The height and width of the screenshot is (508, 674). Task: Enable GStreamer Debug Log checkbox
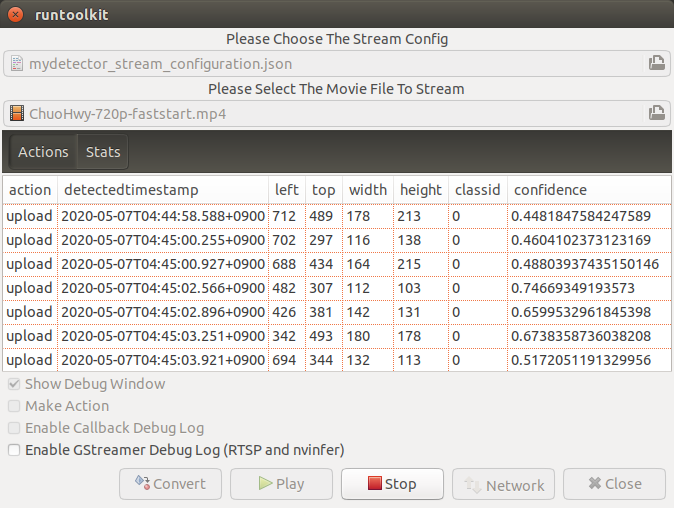[x=14, y=450]
